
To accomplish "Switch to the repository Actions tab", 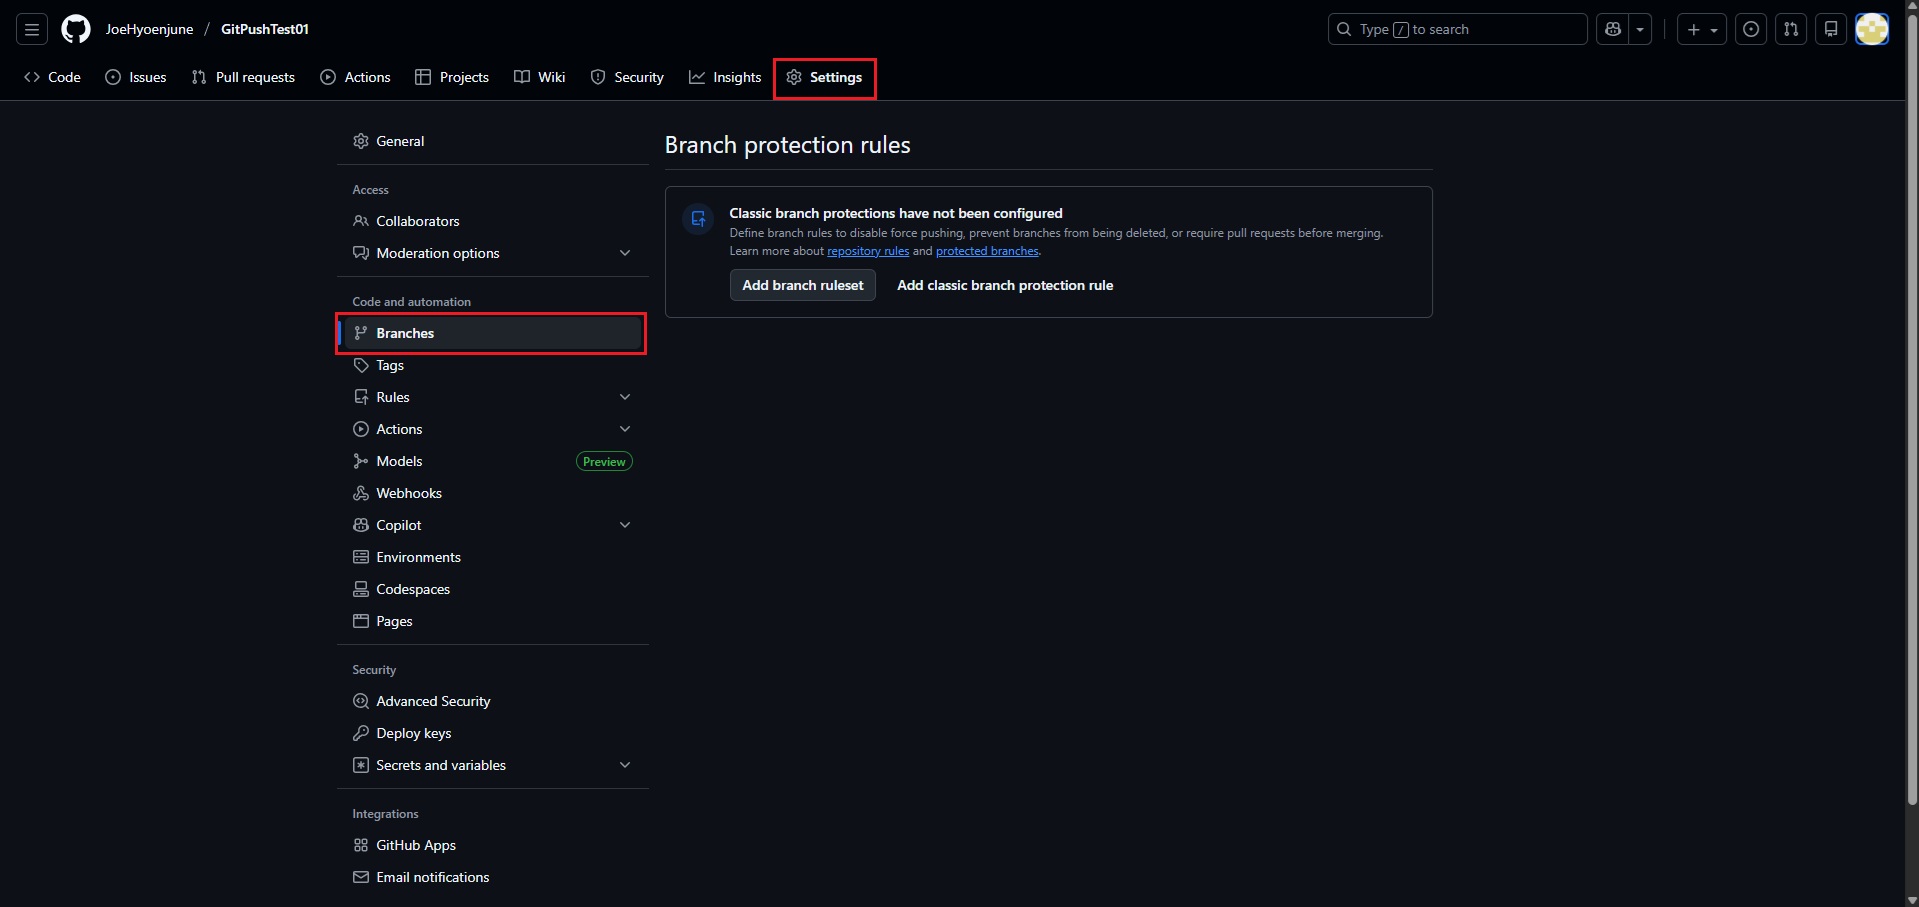I will click(355, 77).
